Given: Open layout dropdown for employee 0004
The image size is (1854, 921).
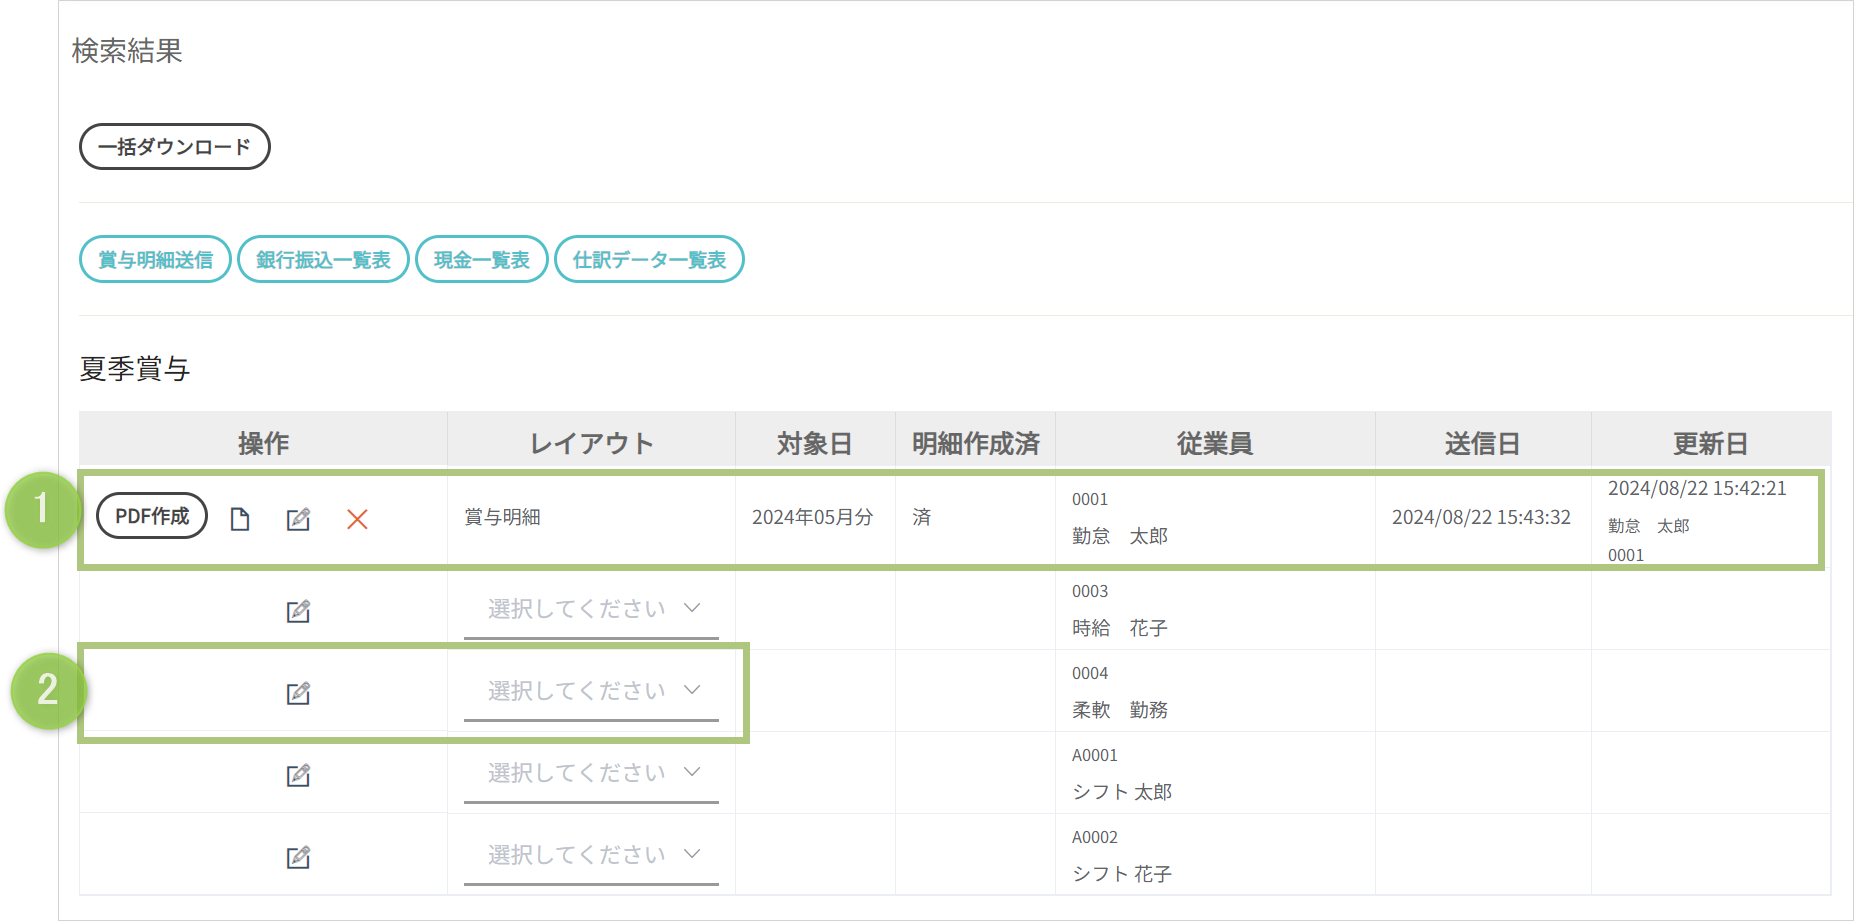Looking at the screenshot, I should point(591,691).
